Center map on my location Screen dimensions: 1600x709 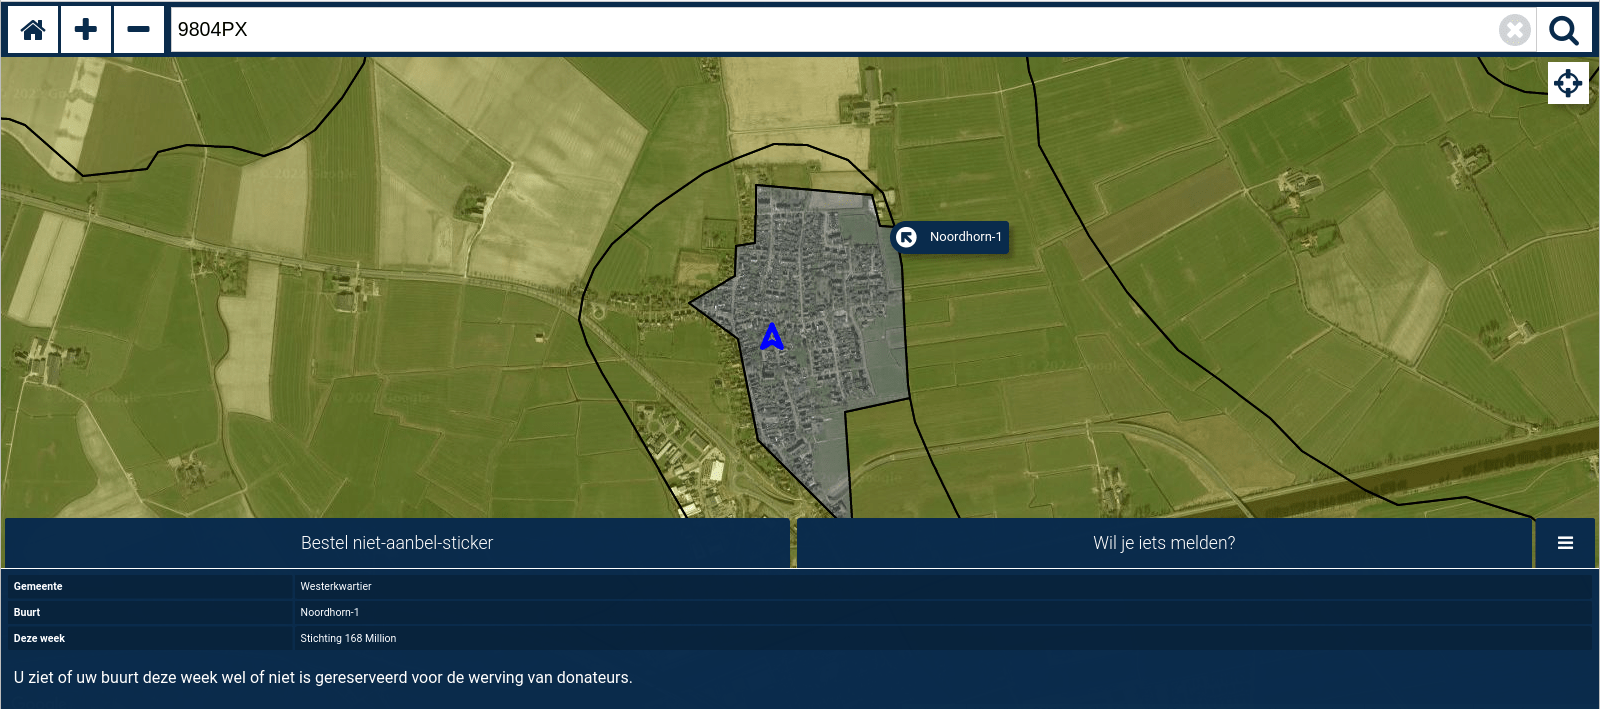1568,83
